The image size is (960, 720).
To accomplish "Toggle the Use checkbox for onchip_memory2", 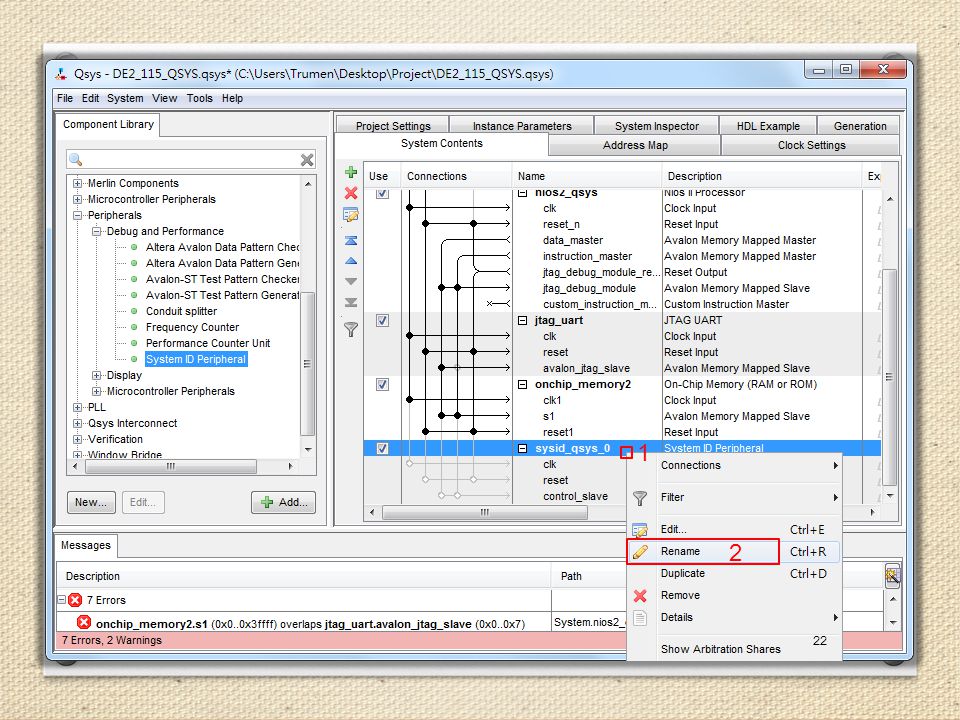I will (x=382, y=384).
